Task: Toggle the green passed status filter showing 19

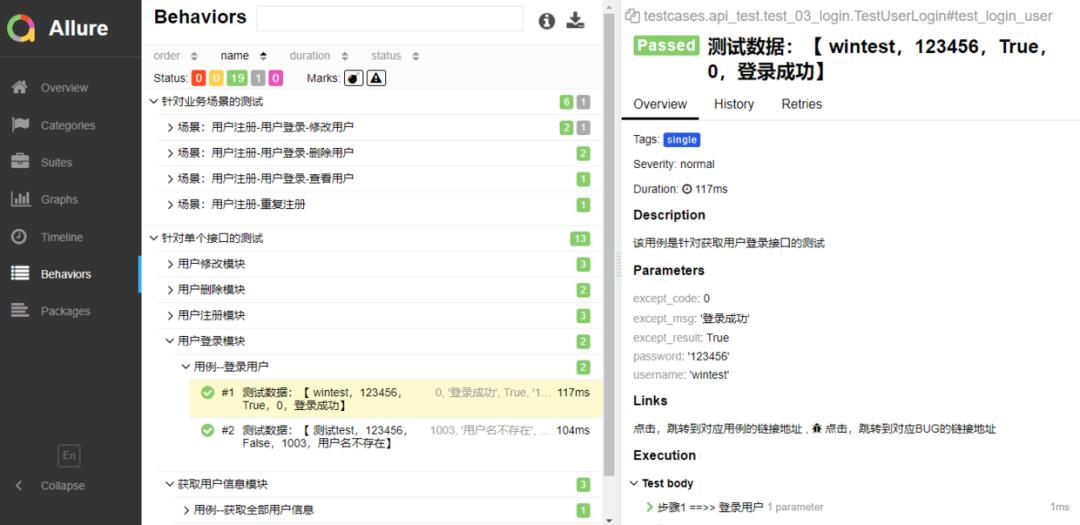Action: tap(238, 78)
